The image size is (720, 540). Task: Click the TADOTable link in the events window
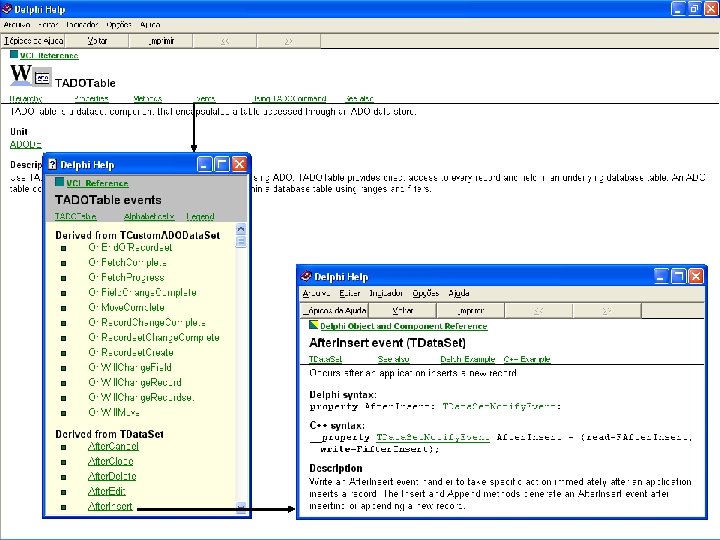click(x=76, y=216)
